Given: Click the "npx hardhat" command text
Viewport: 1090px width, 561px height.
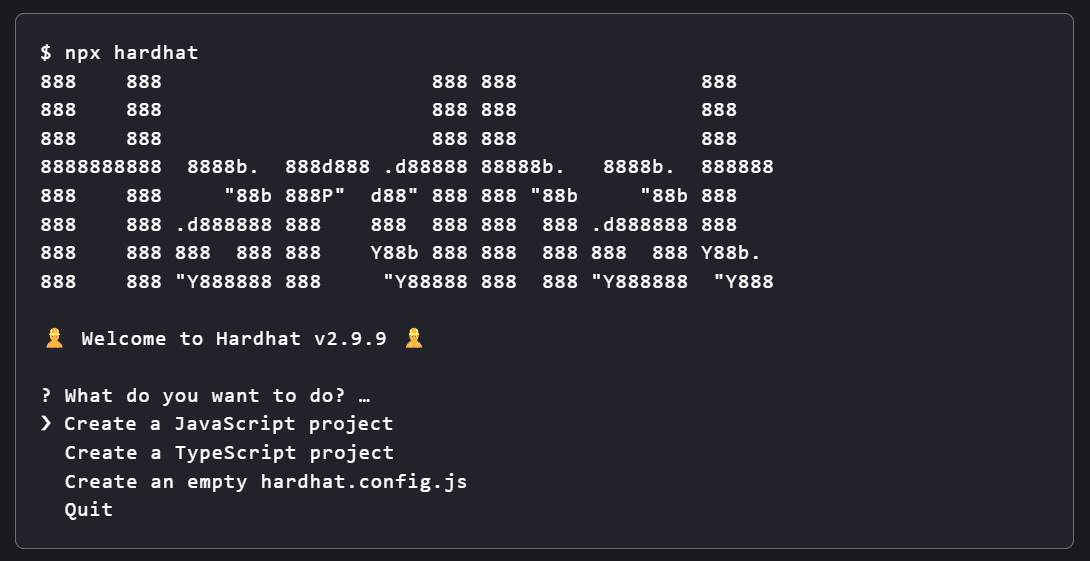Looking at the screenshot, I should pyautogui.click(x=131, y=53).
